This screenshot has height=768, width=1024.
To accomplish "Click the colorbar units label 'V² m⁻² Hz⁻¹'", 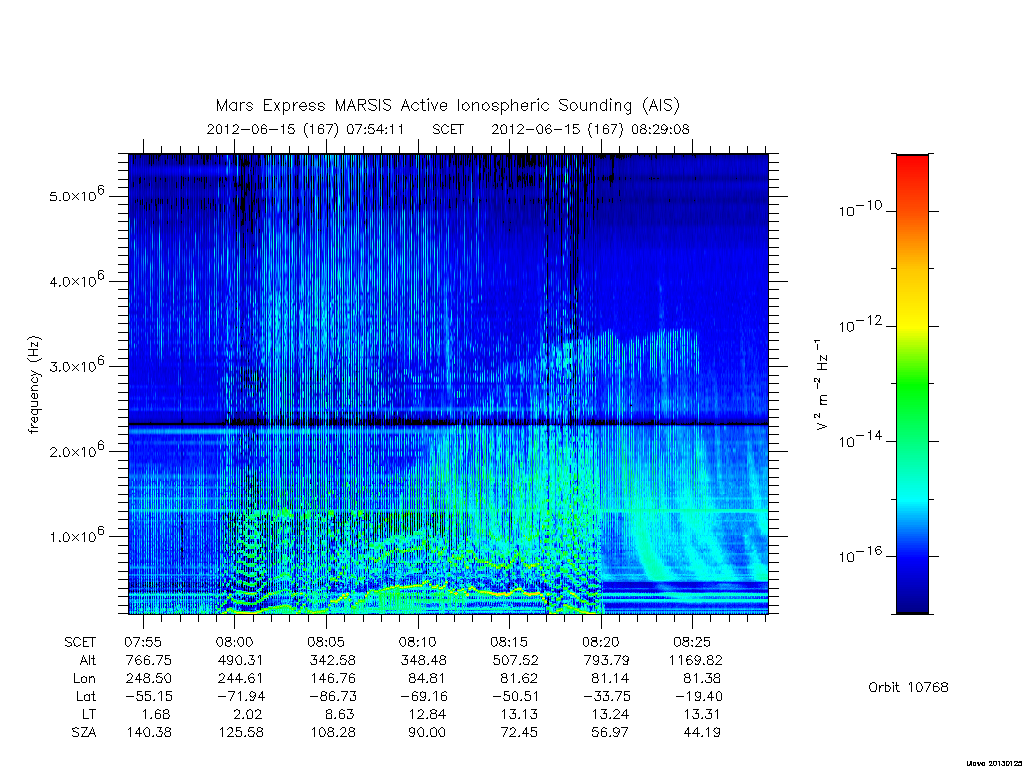I will point(823,385).
